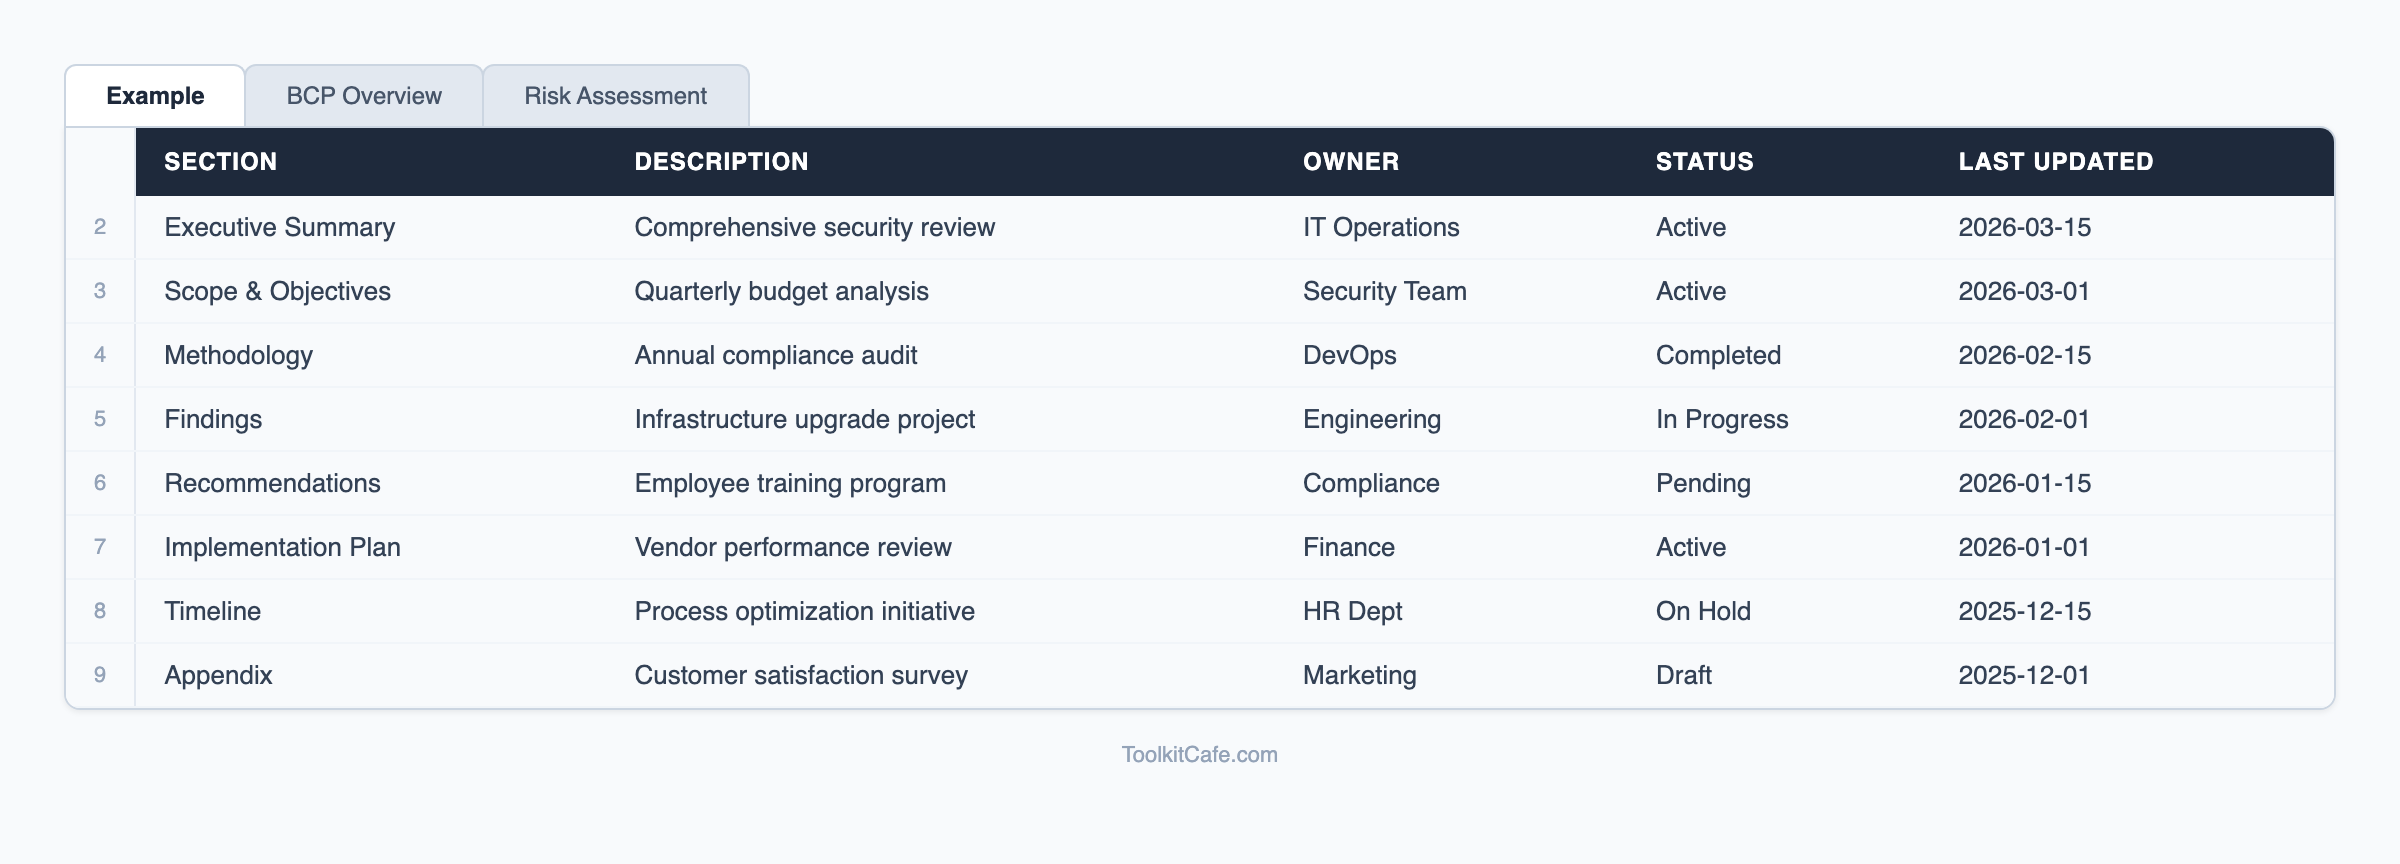Viewport: 2400px width, 864px height.
Task: Select the Quarterly budget analysis cell
Action: tap(781, 291)
